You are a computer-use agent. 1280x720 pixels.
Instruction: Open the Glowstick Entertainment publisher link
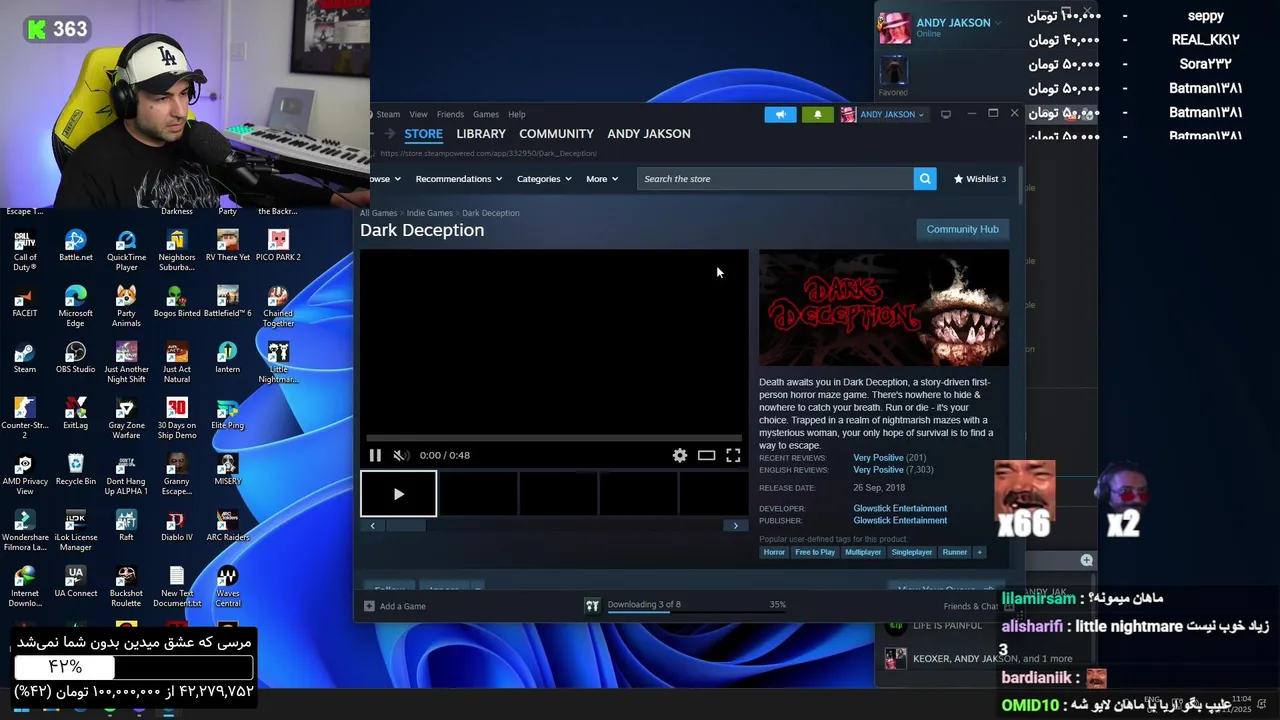pos(900,520)
